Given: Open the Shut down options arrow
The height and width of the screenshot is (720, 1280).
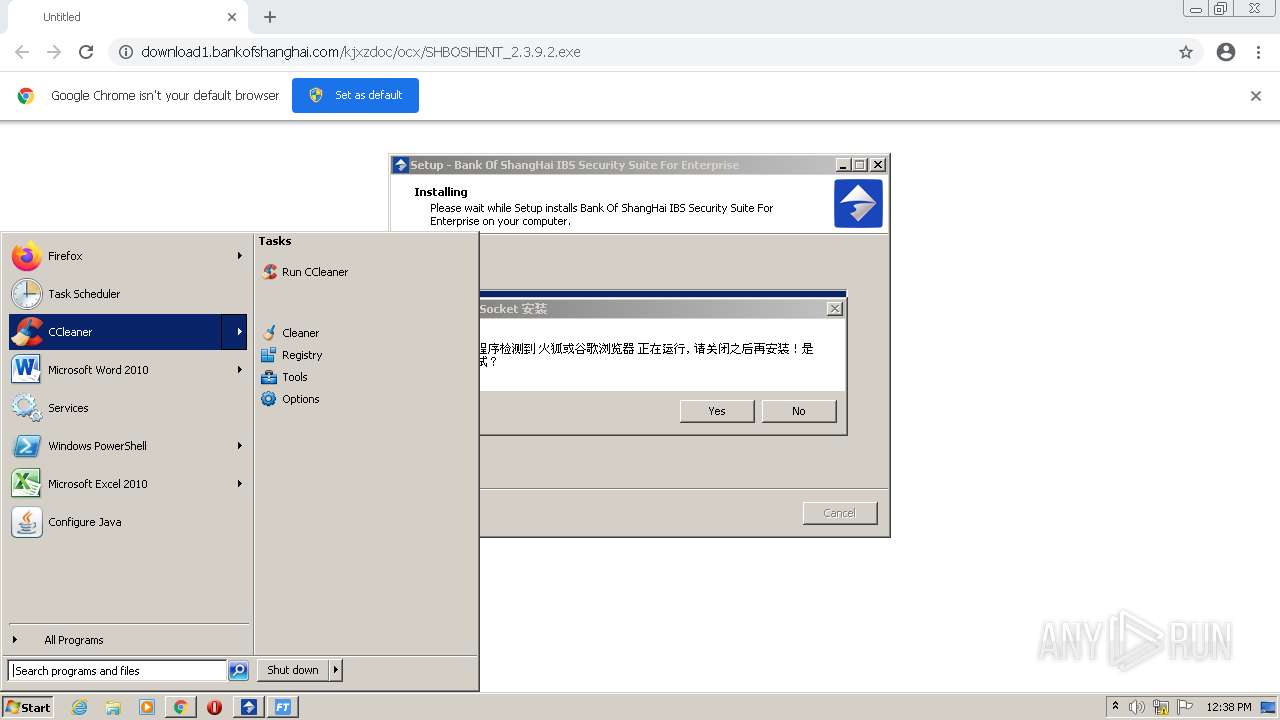Looking at the screenshot, I should pyautogui.click(x=336, y=670).
